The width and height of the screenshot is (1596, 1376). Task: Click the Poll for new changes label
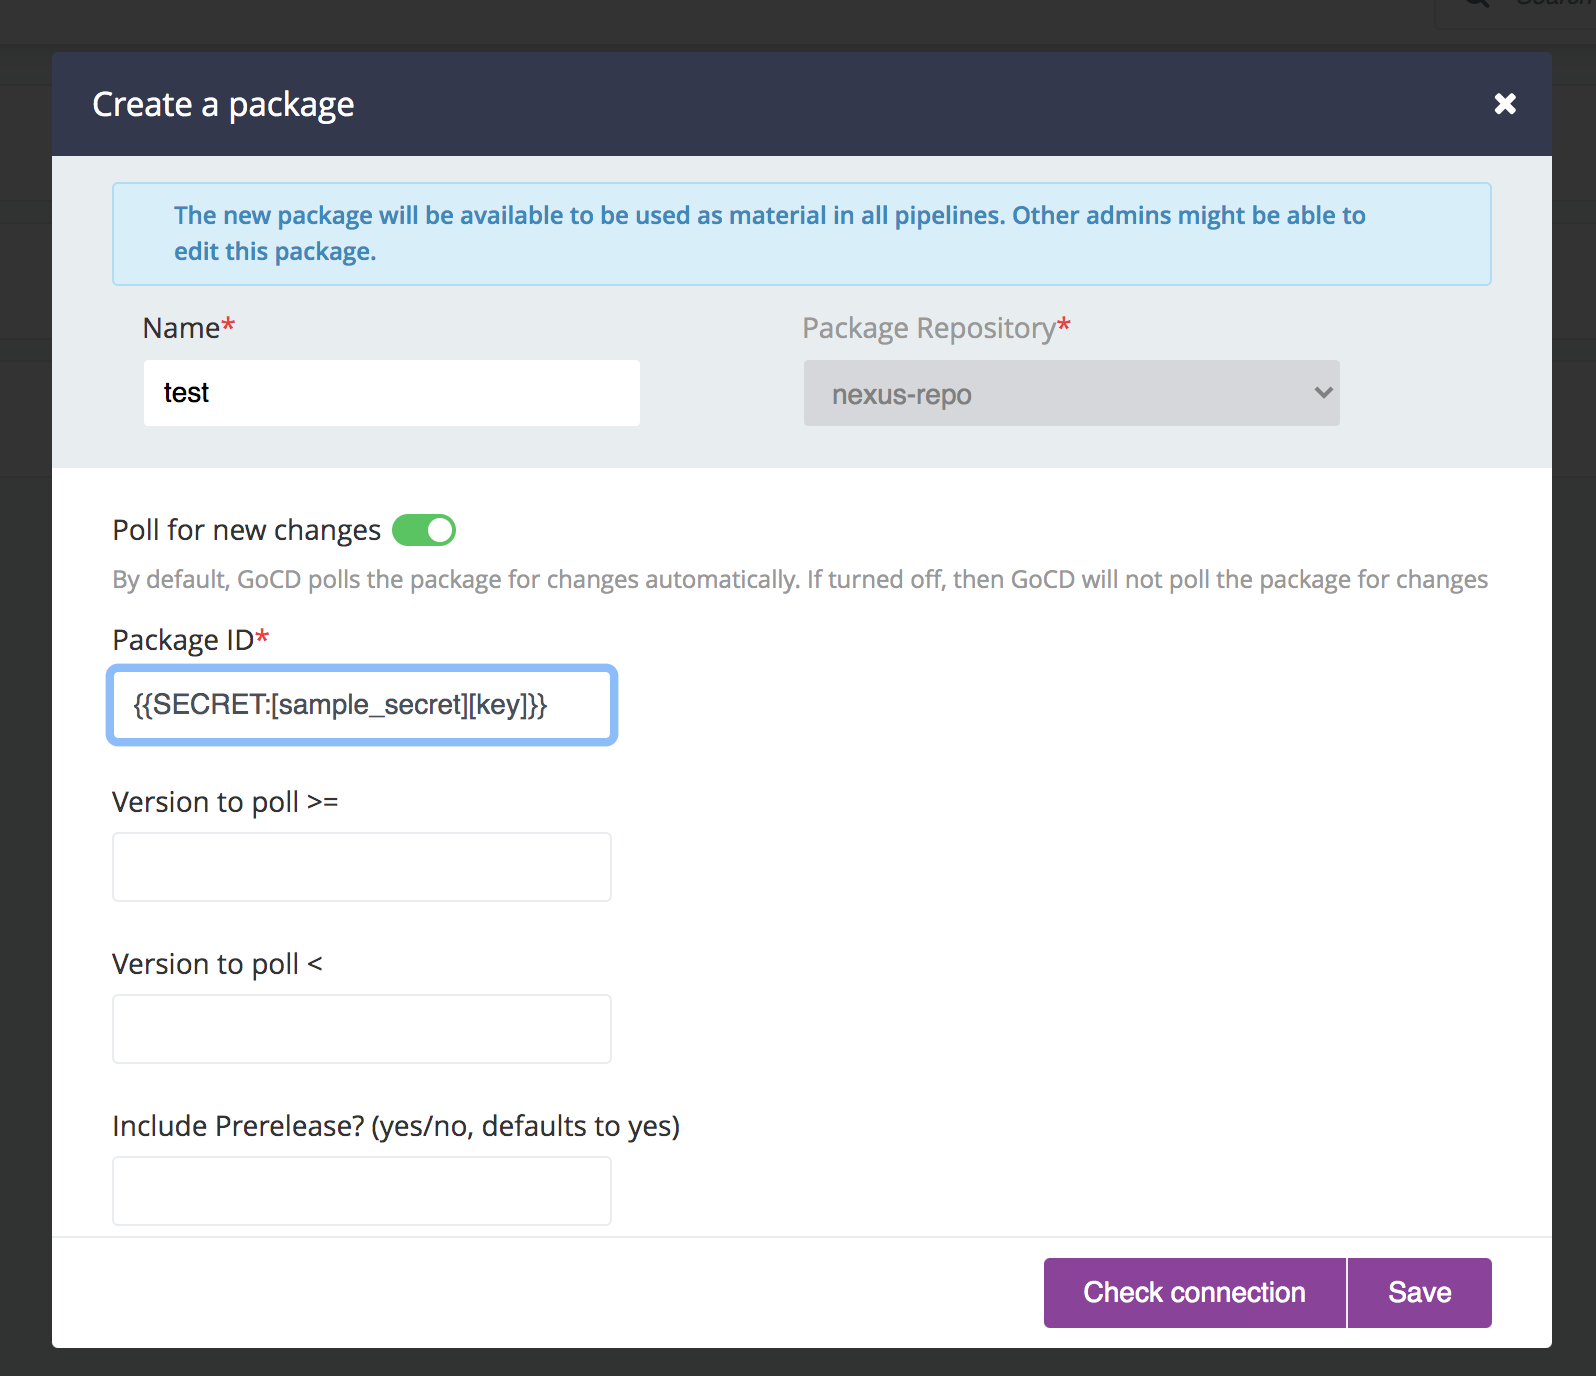[247, 530]
